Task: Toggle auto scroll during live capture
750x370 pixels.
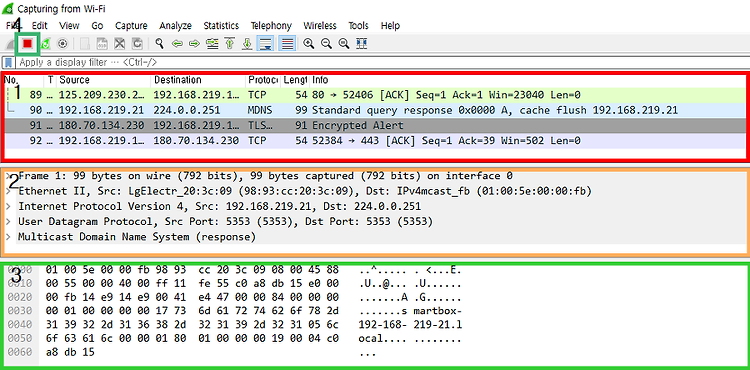Action: (x=265, y=44)
